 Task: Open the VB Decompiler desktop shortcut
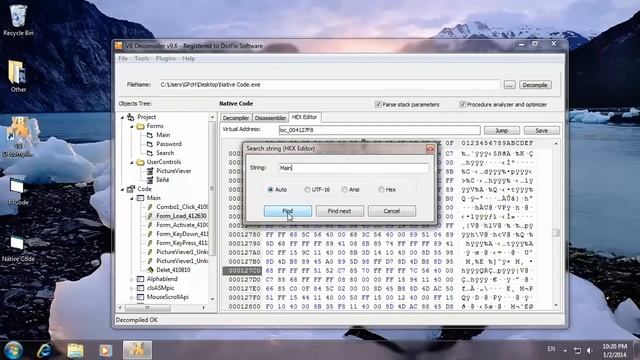[18, 137]
